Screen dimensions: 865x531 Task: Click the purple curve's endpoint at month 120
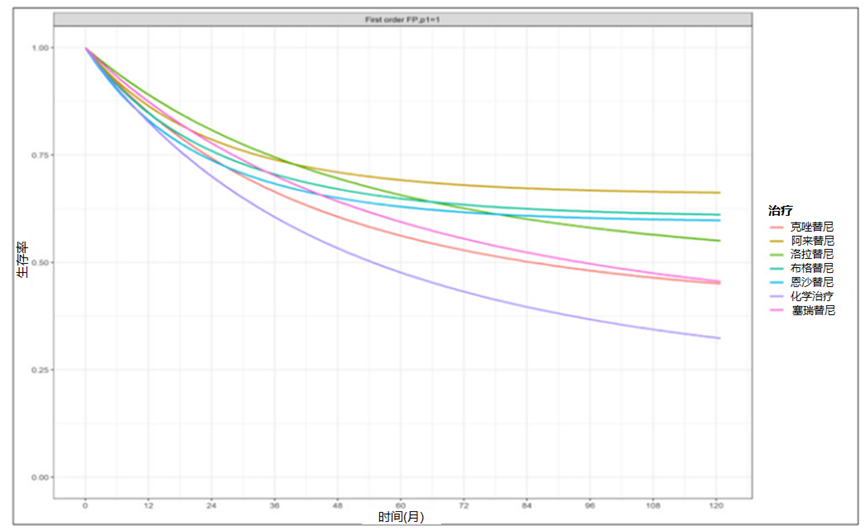[719, 338]
